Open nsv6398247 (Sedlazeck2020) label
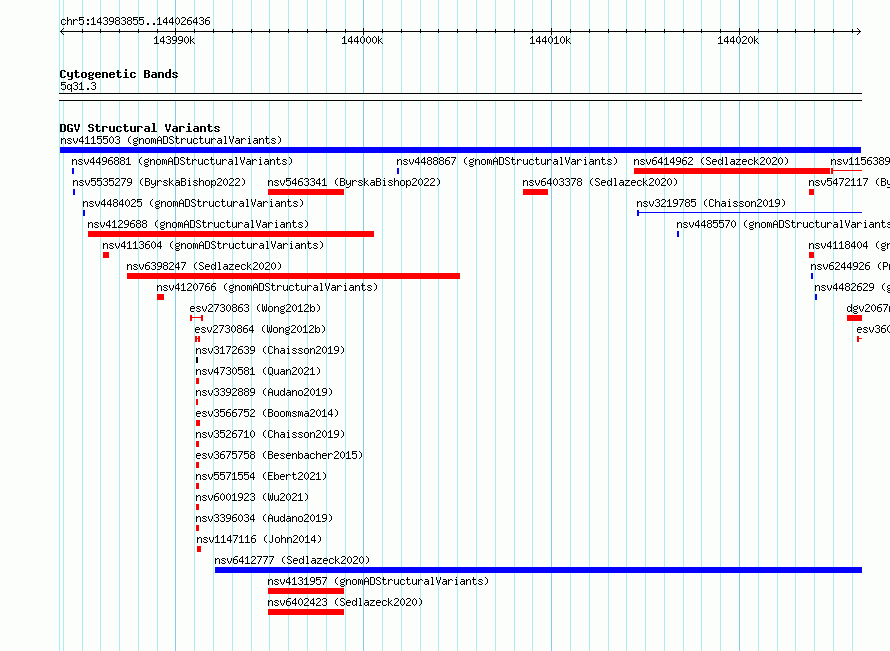The height and width of the screenshot is (651, 890). (x=204, y=266)
